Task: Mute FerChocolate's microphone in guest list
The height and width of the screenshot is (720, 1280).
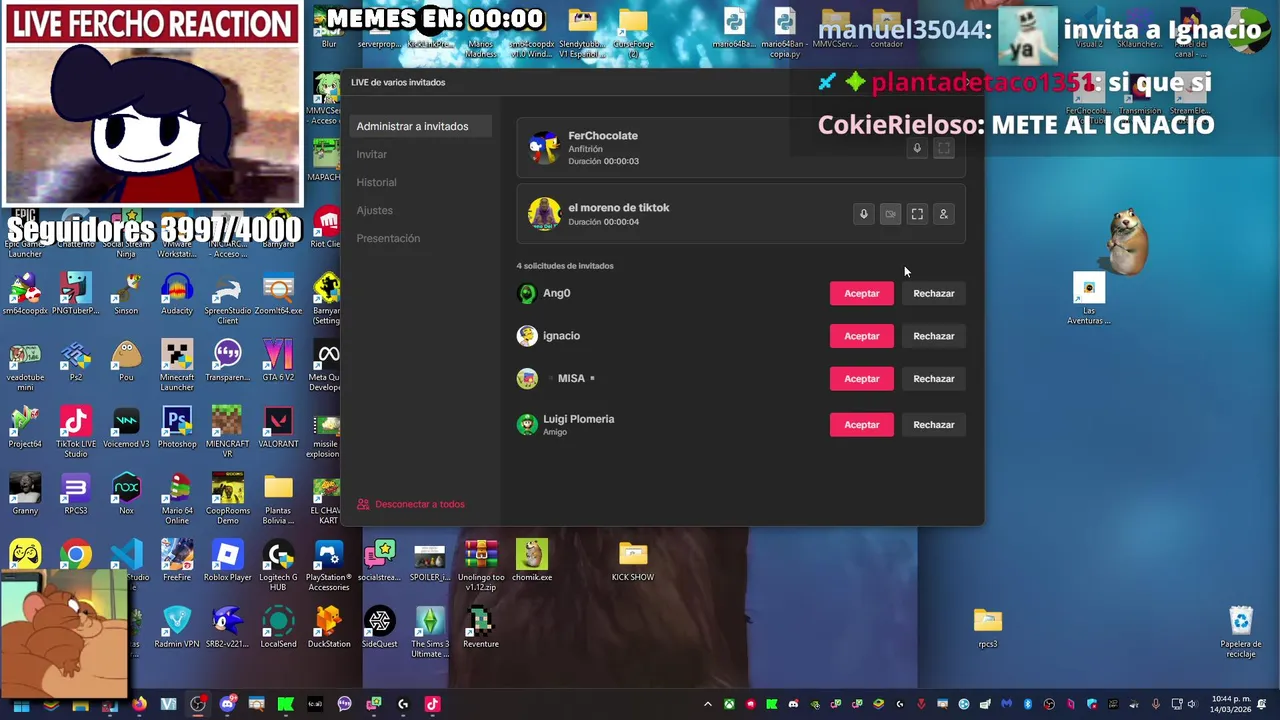Action: pyautogui.click(x=916, y=149)
